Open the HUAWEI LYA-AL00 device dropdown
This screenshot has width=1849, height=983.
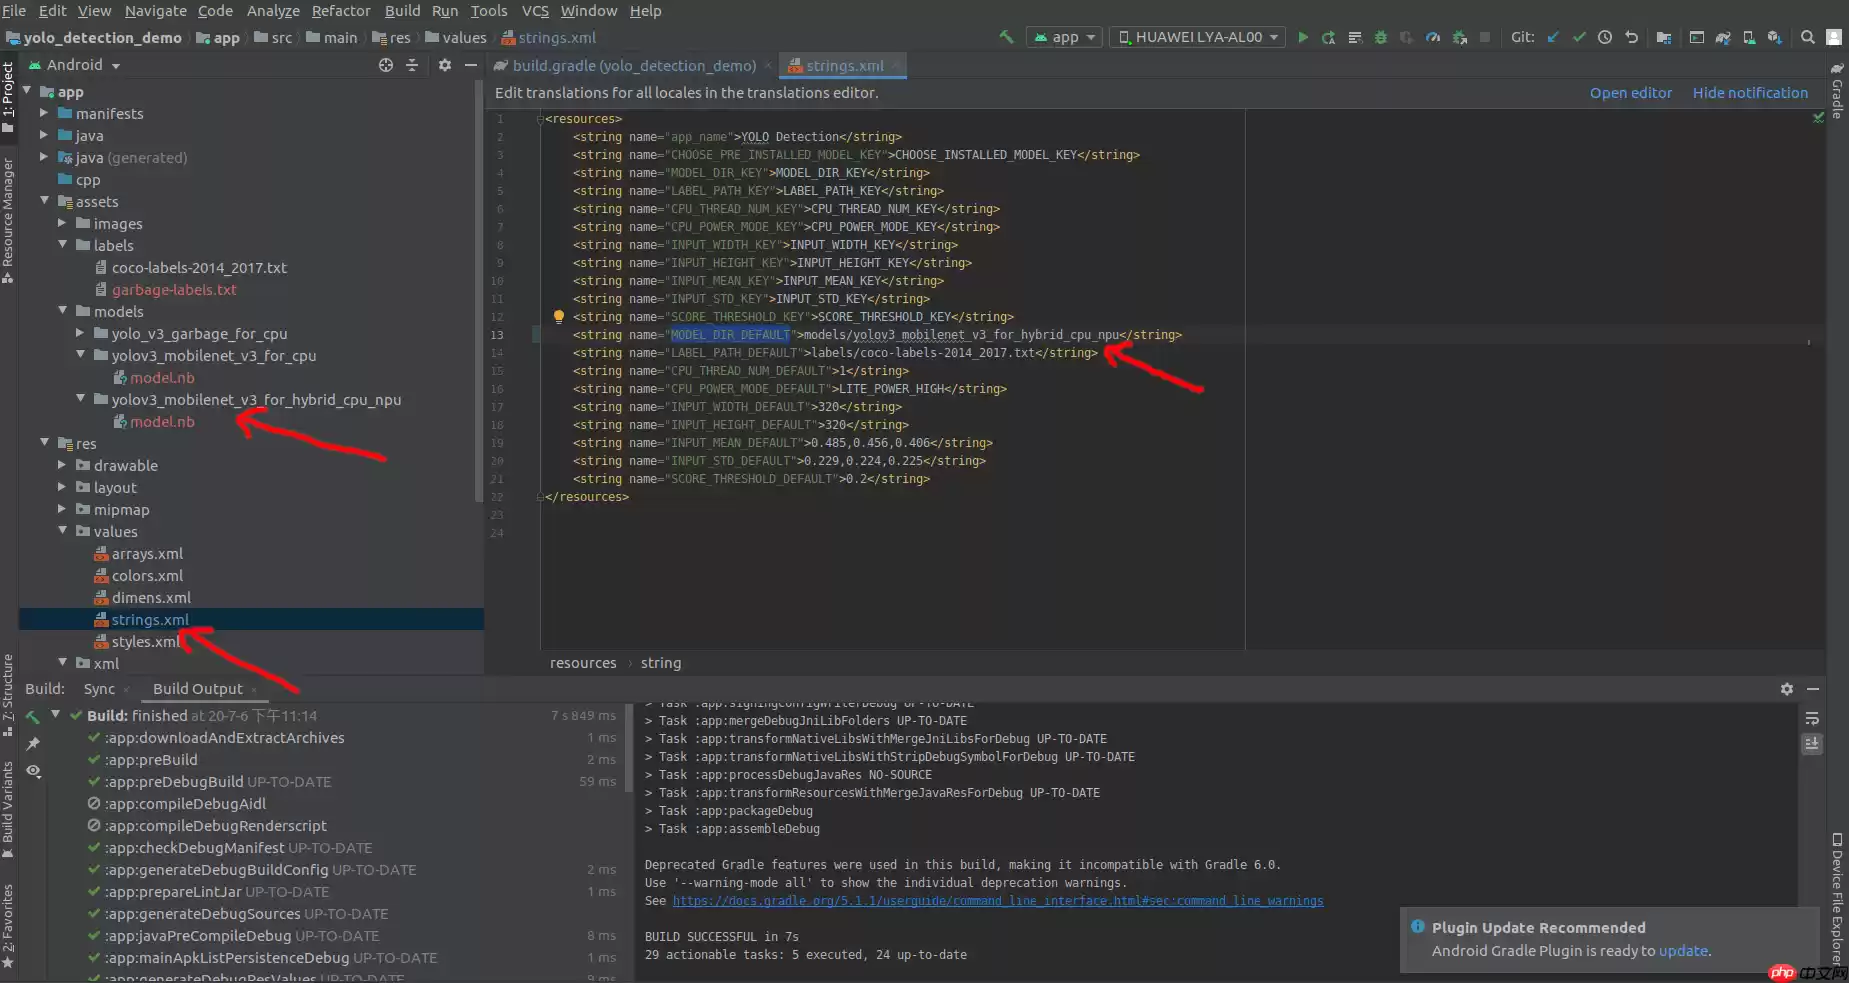pyautogui.click(x=1198, y=37)
